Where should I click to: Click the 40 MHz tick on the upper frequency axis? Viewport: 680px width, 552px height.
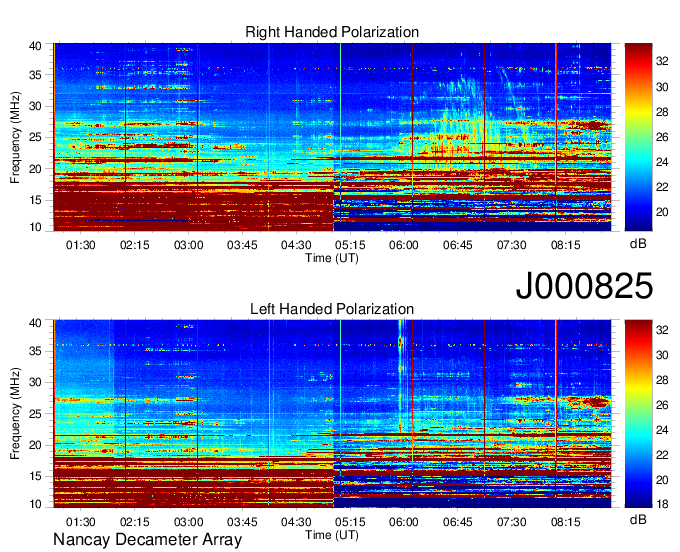point(35,46)
